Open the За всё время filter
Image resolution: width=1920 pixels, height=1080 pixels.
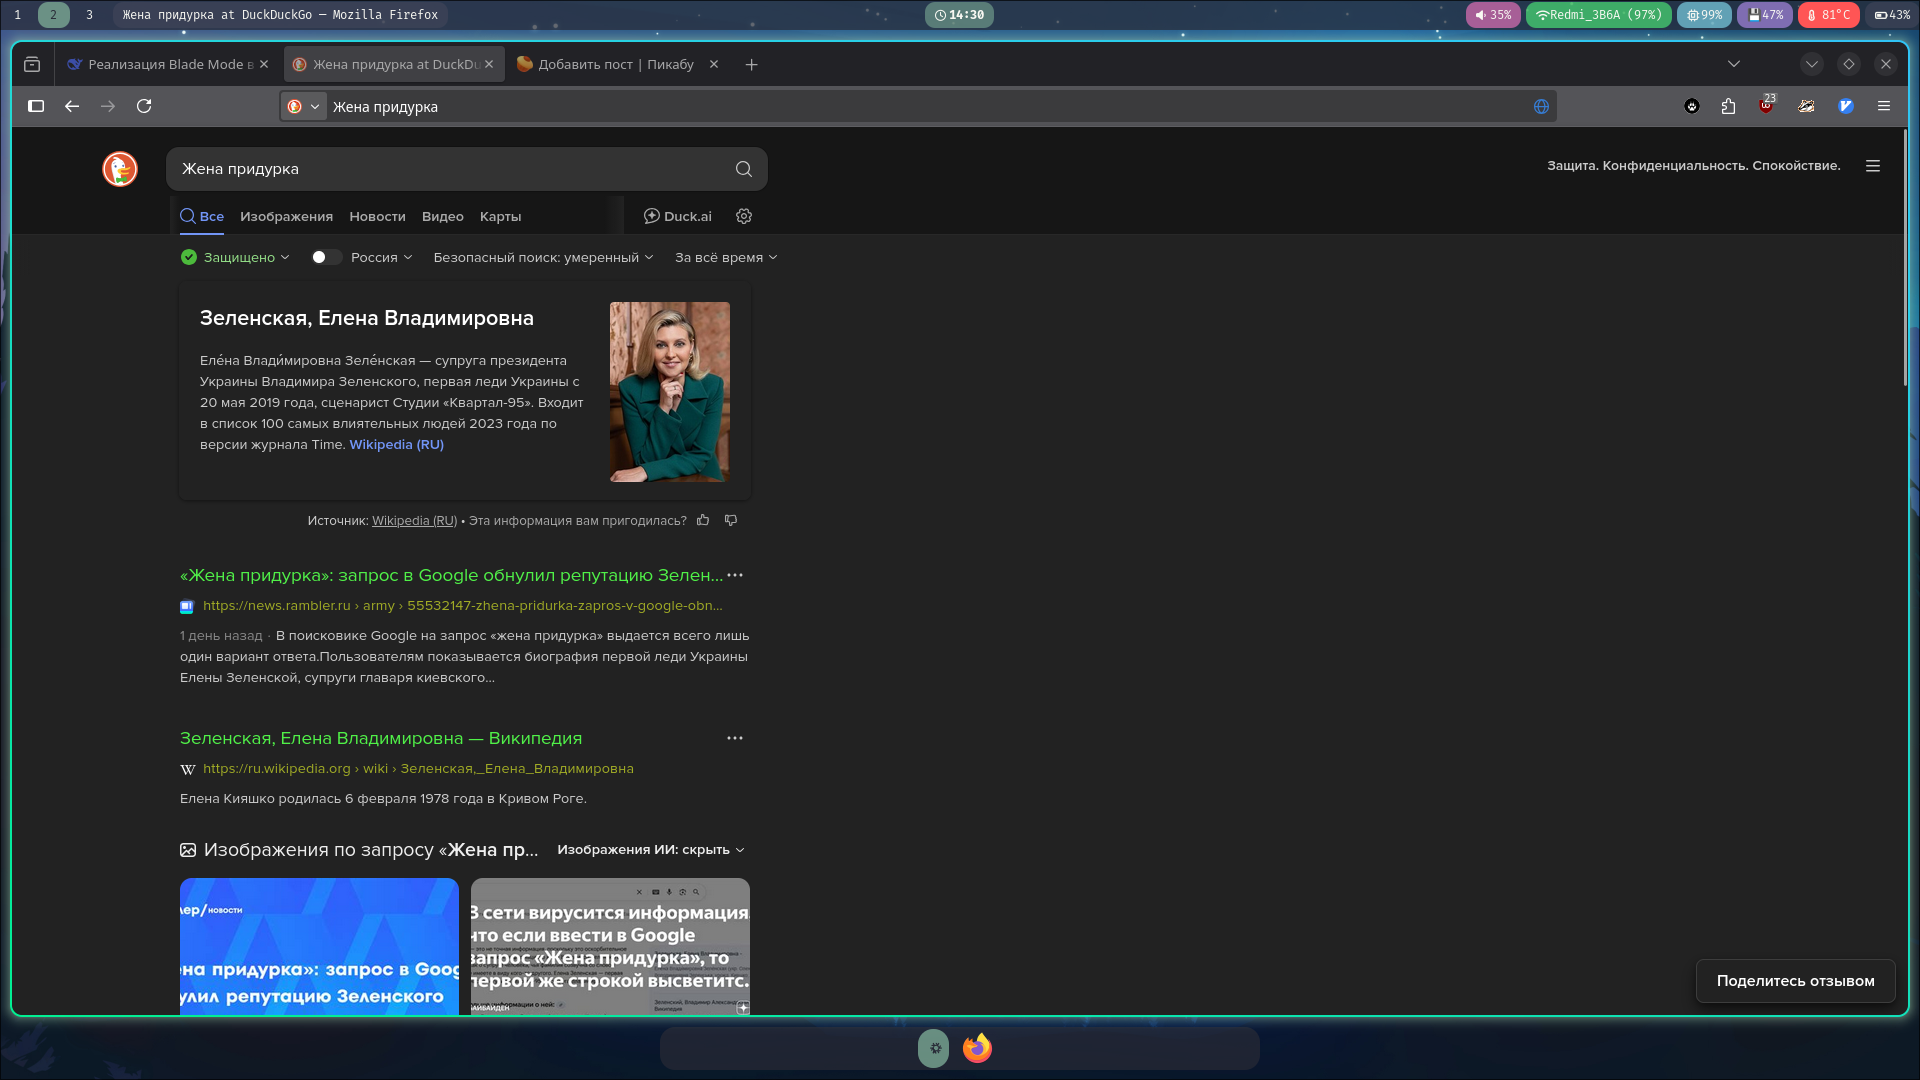(726, 257)
